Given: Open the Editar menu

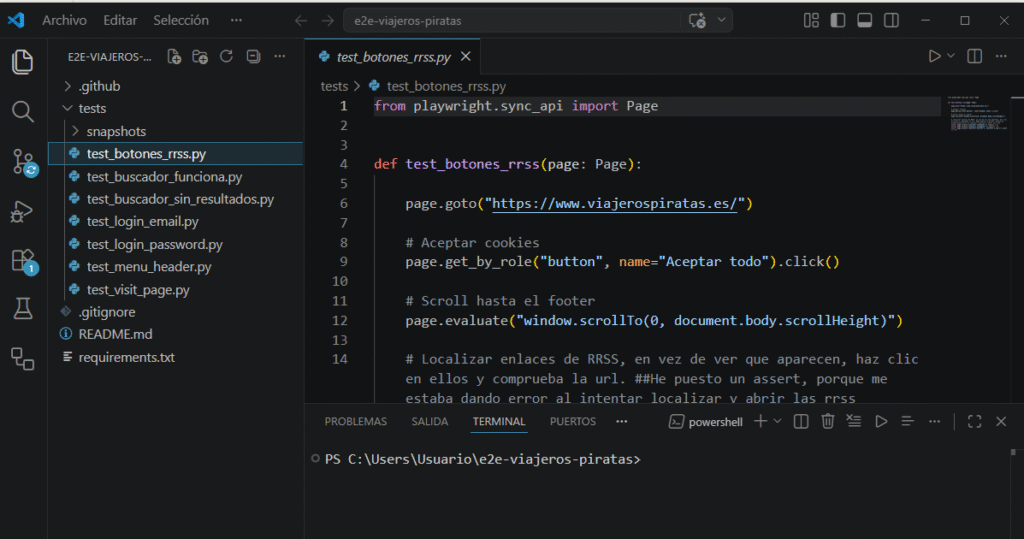Looking at the screenshot, I should pos(120,20).
